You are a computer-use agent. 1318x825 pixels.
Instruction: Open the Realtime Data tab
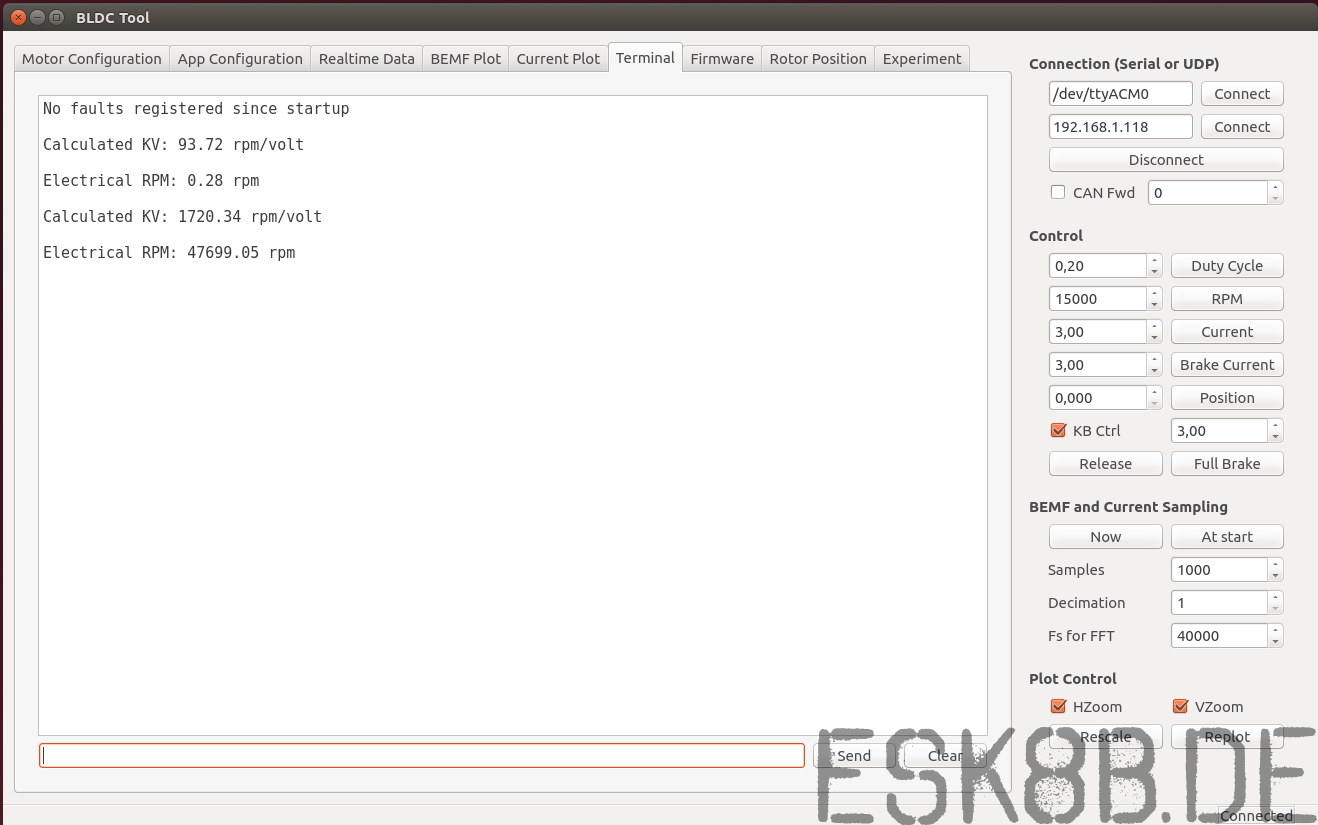click(x=366, y=59)
